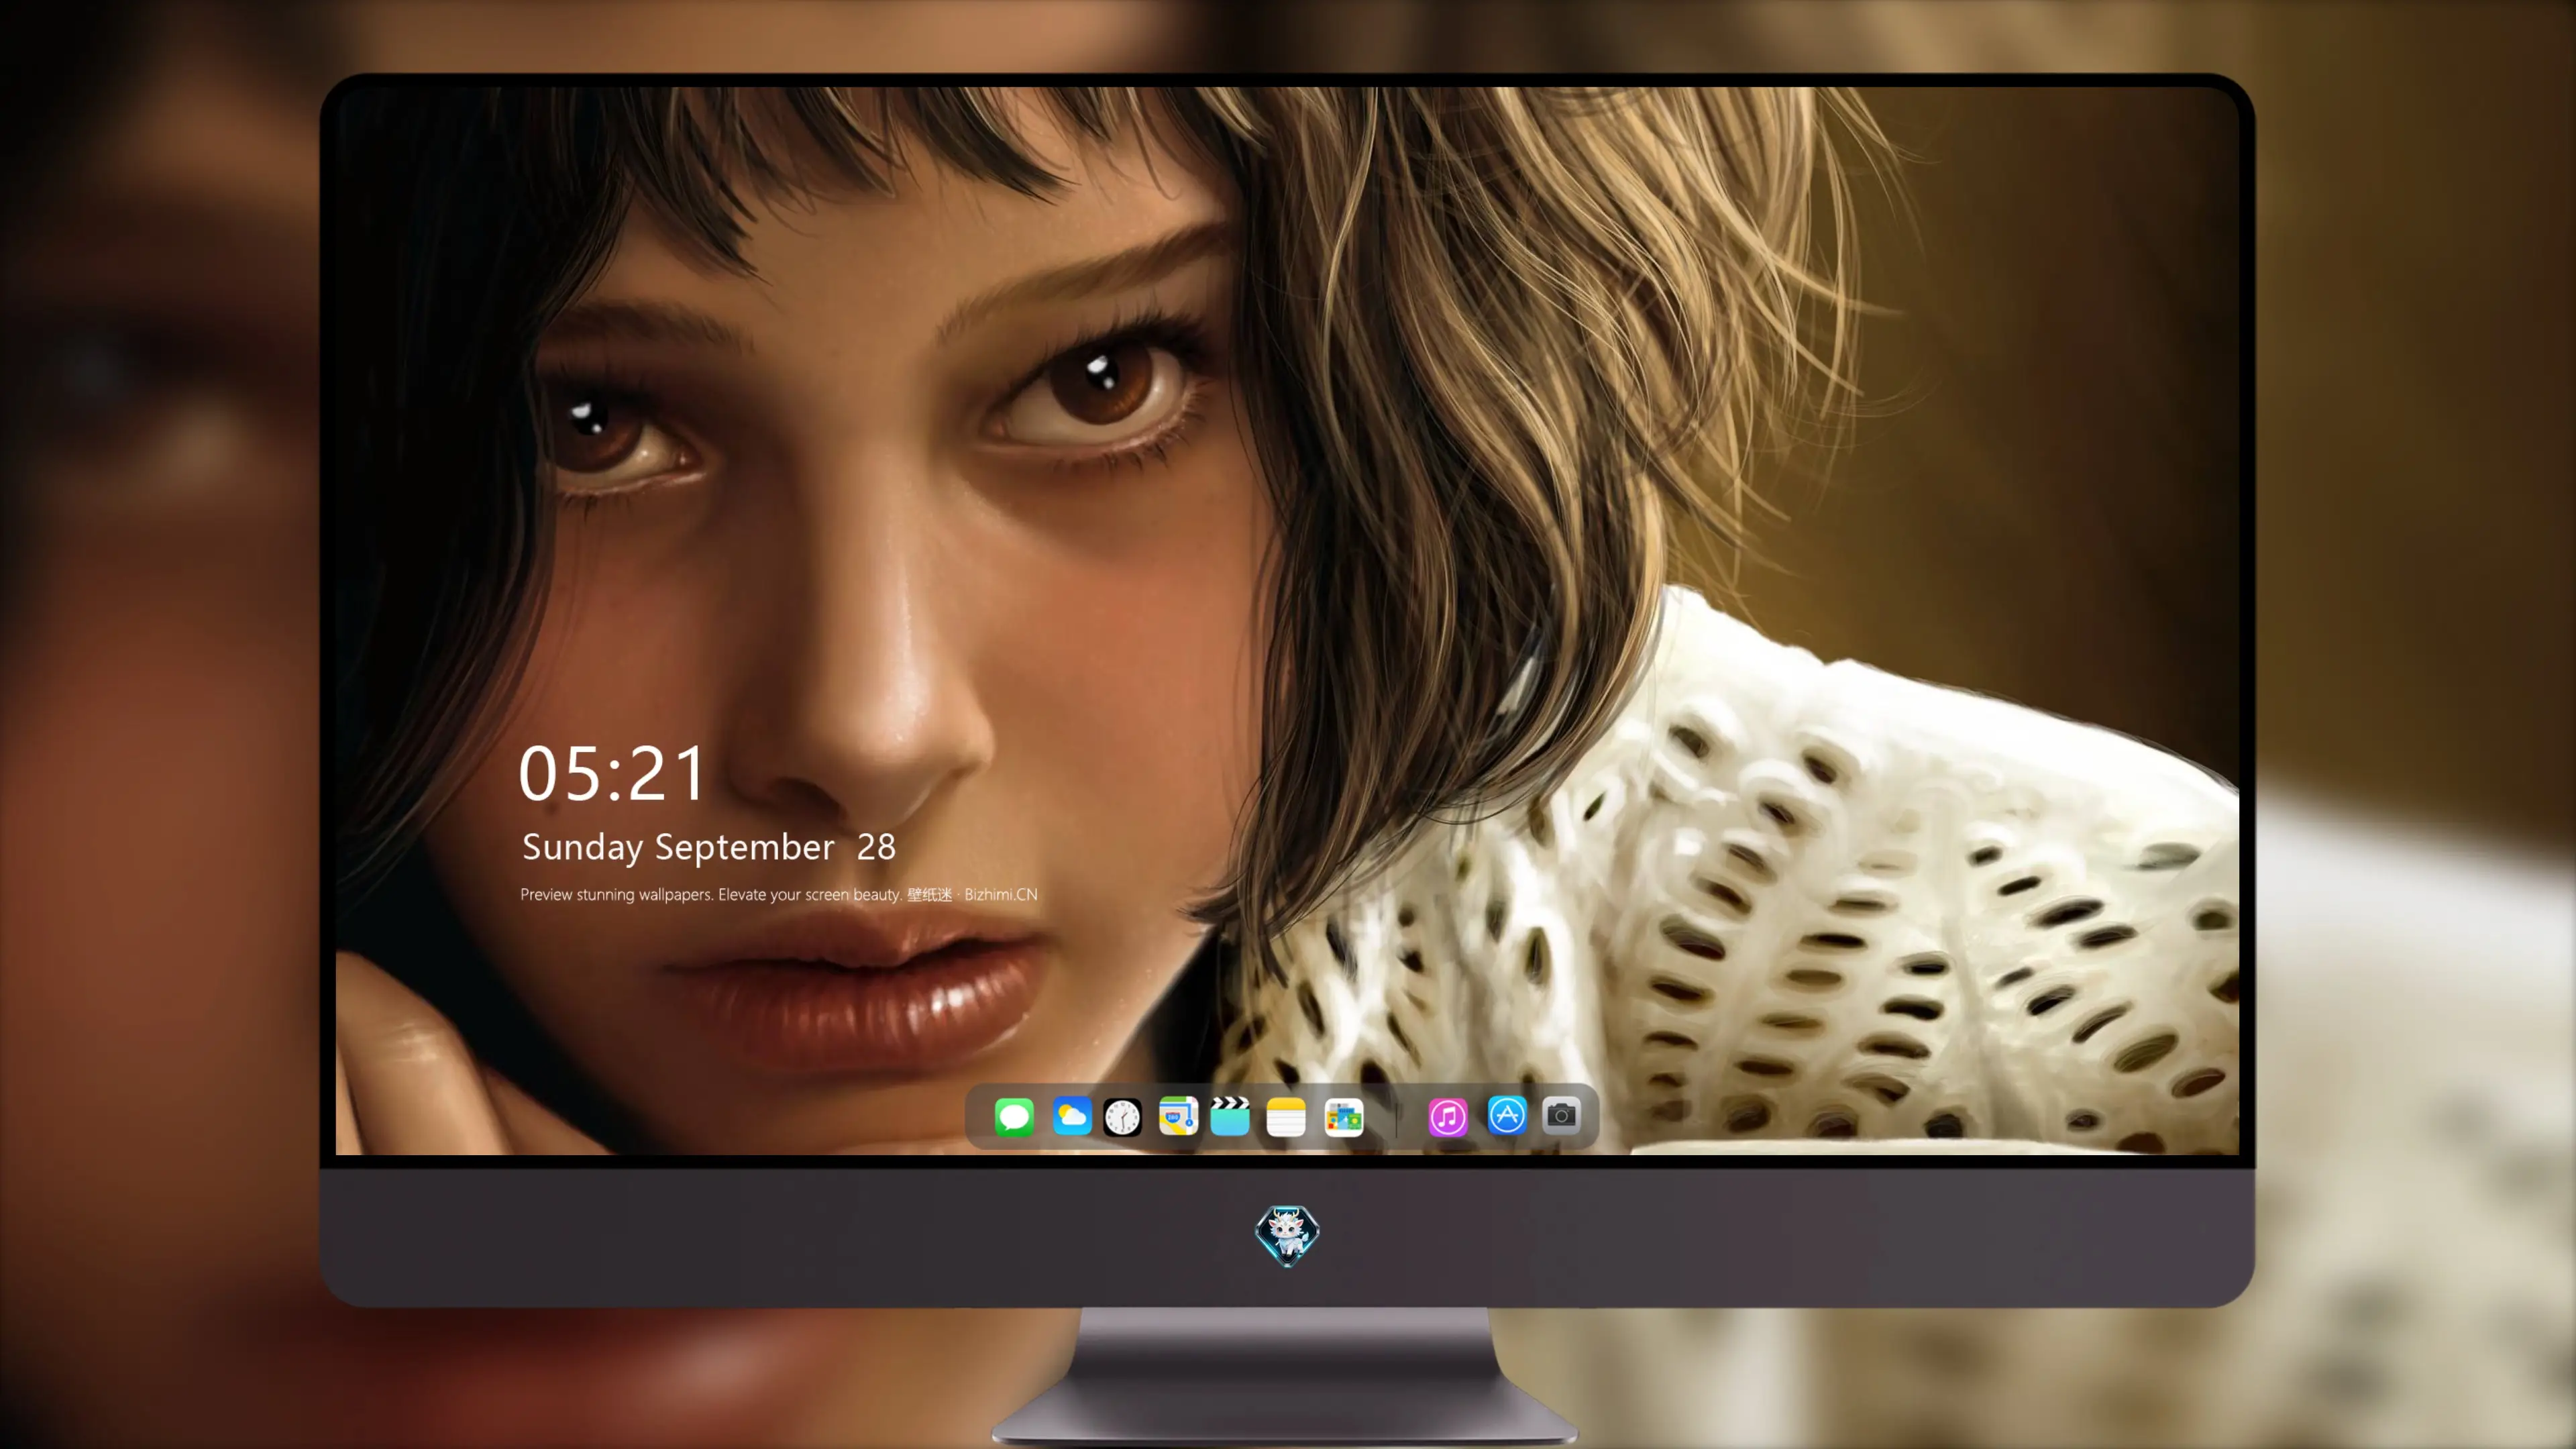Open the Maps app in the dock
Viewport: 2576px width, 1449px height.
coord(1178,1116)
